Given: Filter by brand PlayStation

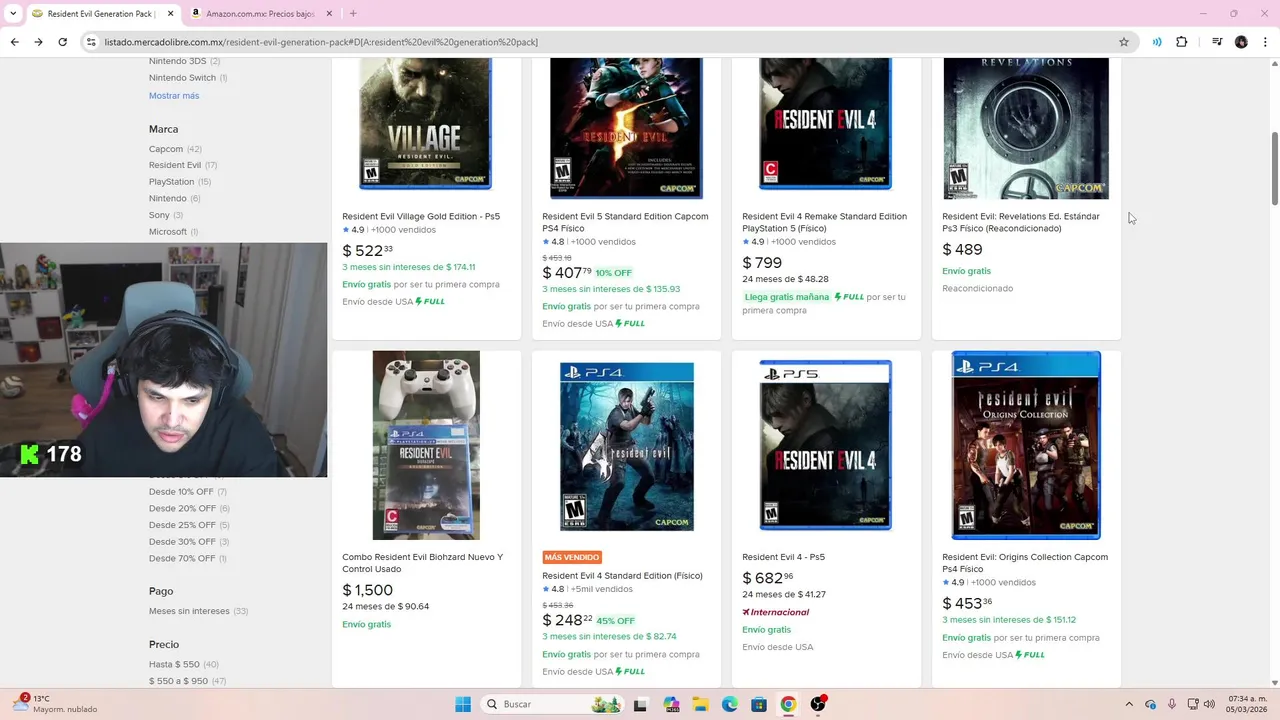Looking at the screenshot, I should [171, 182].
